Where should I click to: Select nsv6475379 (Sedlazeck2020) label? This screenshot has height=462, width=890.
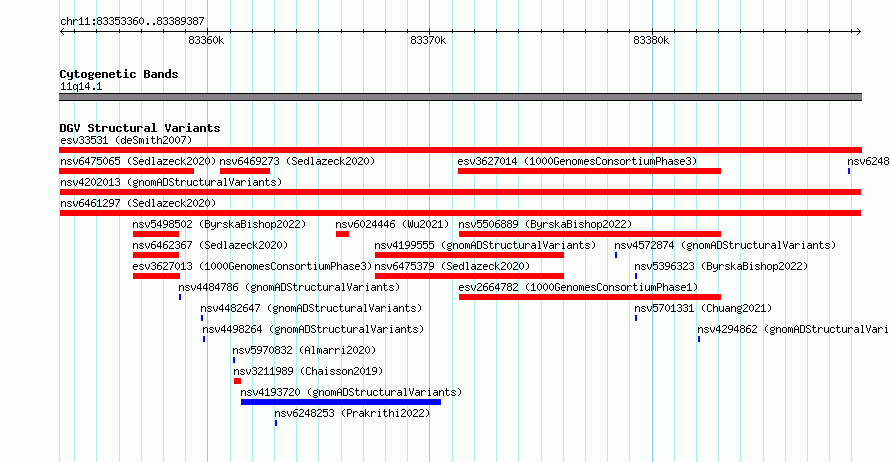(x=452, y=266)
